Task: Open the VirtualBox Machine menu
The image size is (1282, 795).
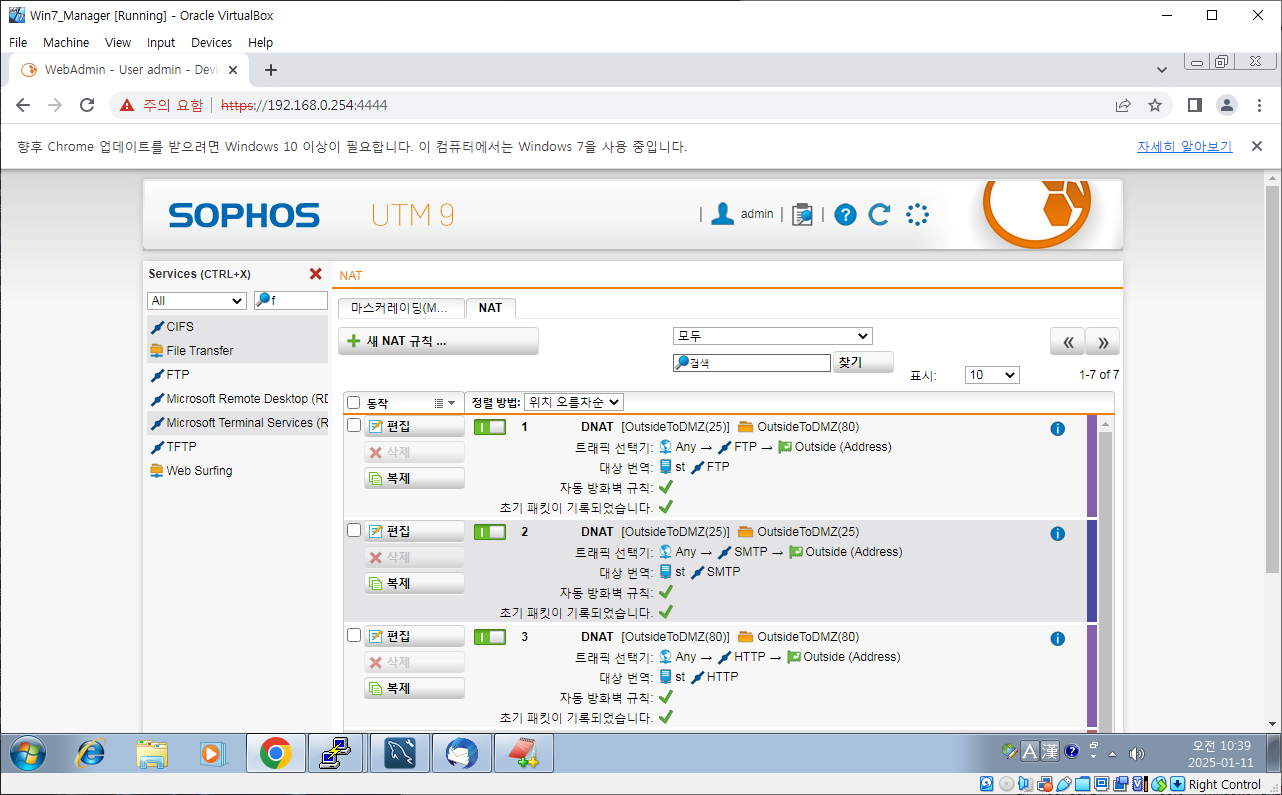Action: [66, 43]
